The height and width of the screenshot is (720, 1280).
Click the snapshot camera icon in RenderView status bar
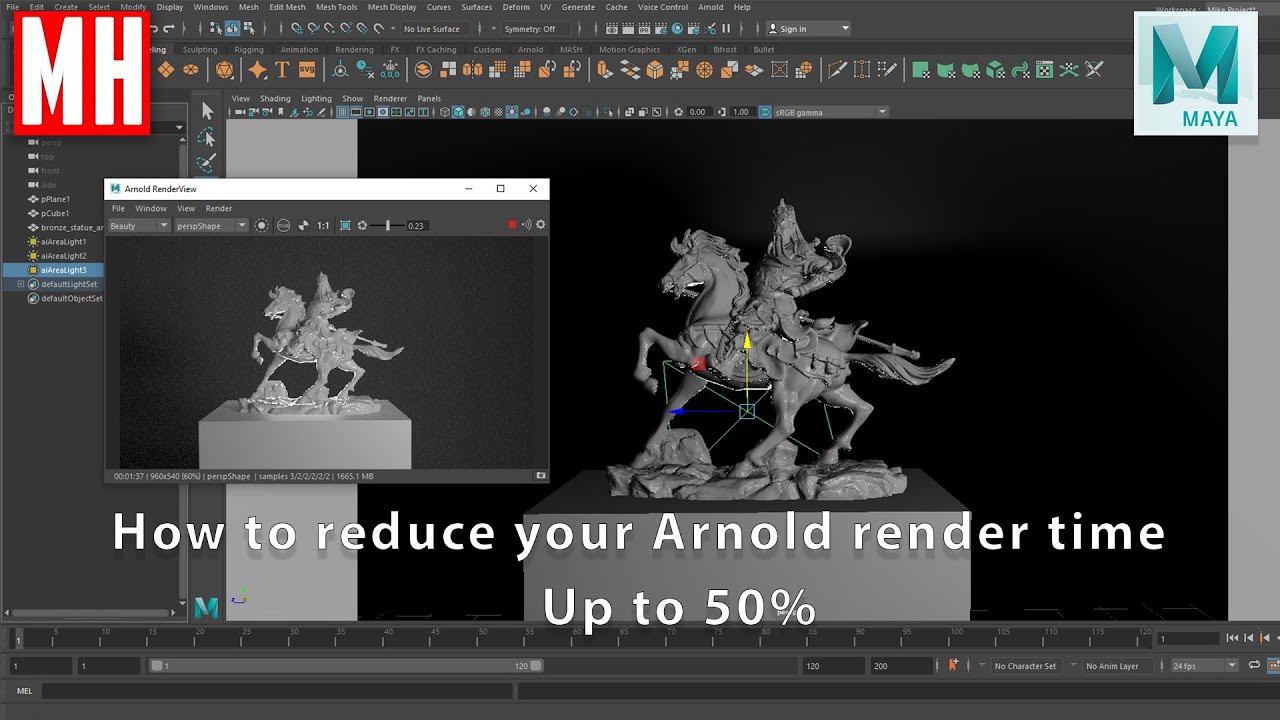541,476
